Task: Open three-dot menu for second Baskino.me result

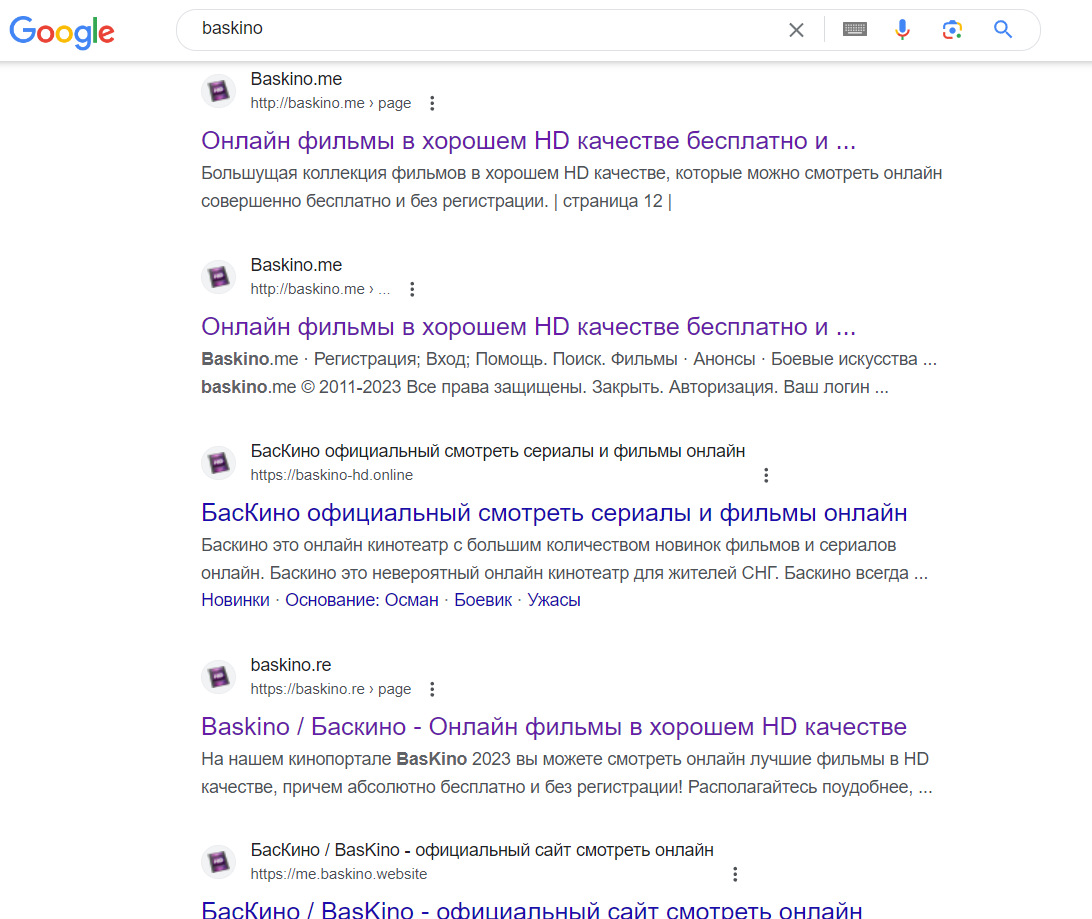Action: pyautogui.click(x=412, y=289)
